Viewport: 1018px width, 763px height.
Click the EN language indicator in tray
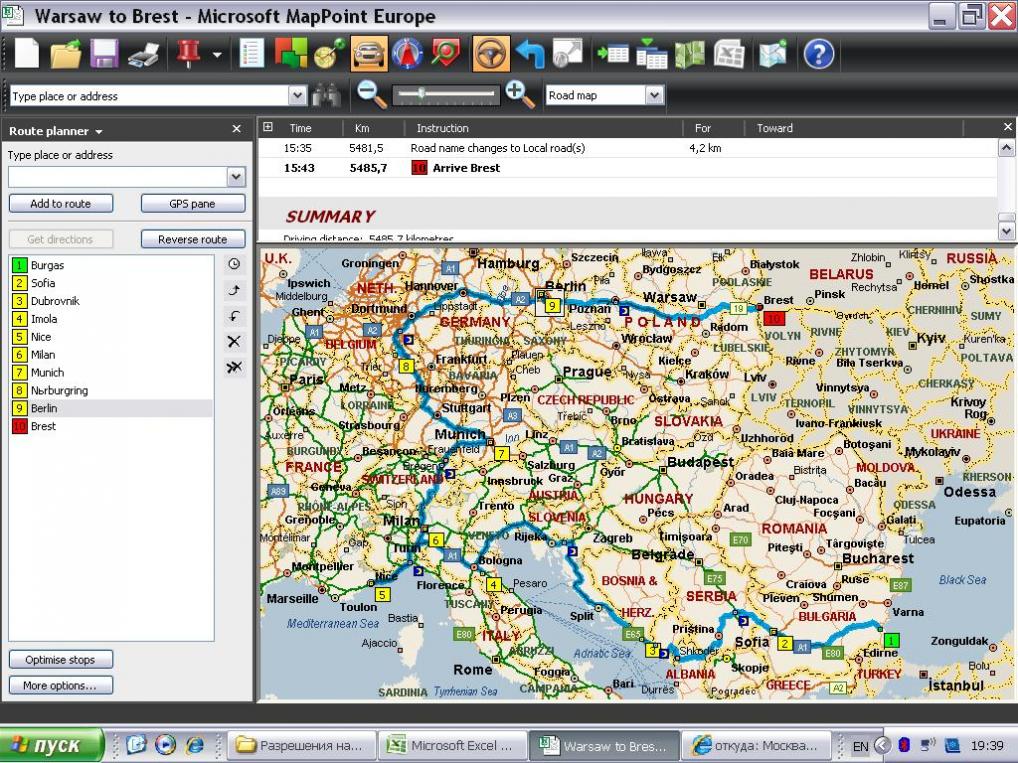click(860, 746)
